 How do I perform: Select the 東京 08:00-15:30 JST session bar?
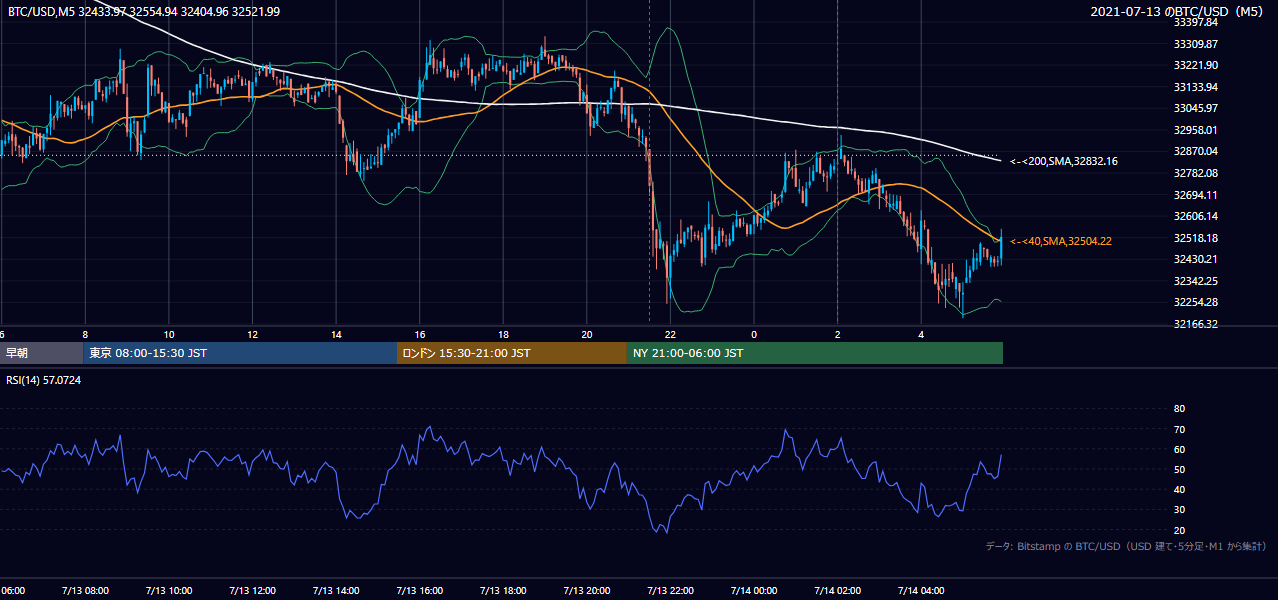point(240,353)
